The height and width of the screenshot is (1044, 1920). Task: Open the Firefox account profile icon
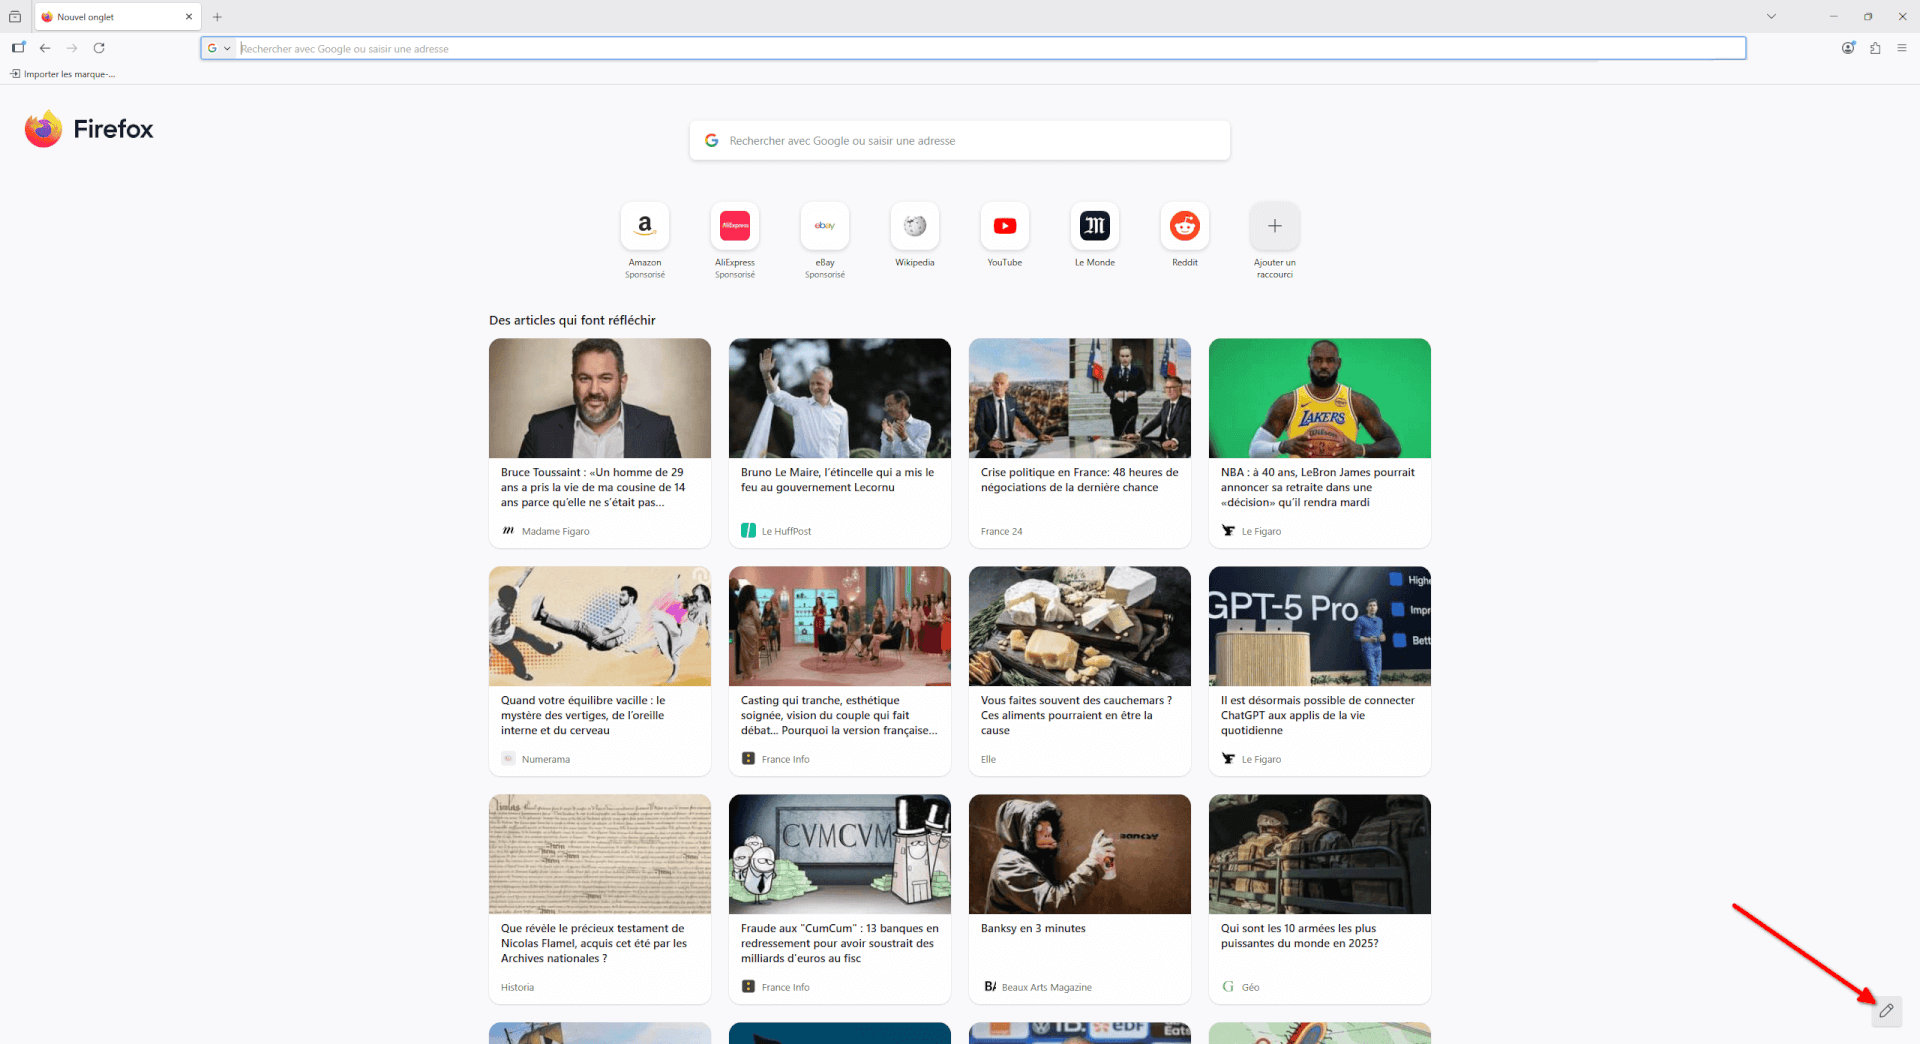coord(1848,48)
